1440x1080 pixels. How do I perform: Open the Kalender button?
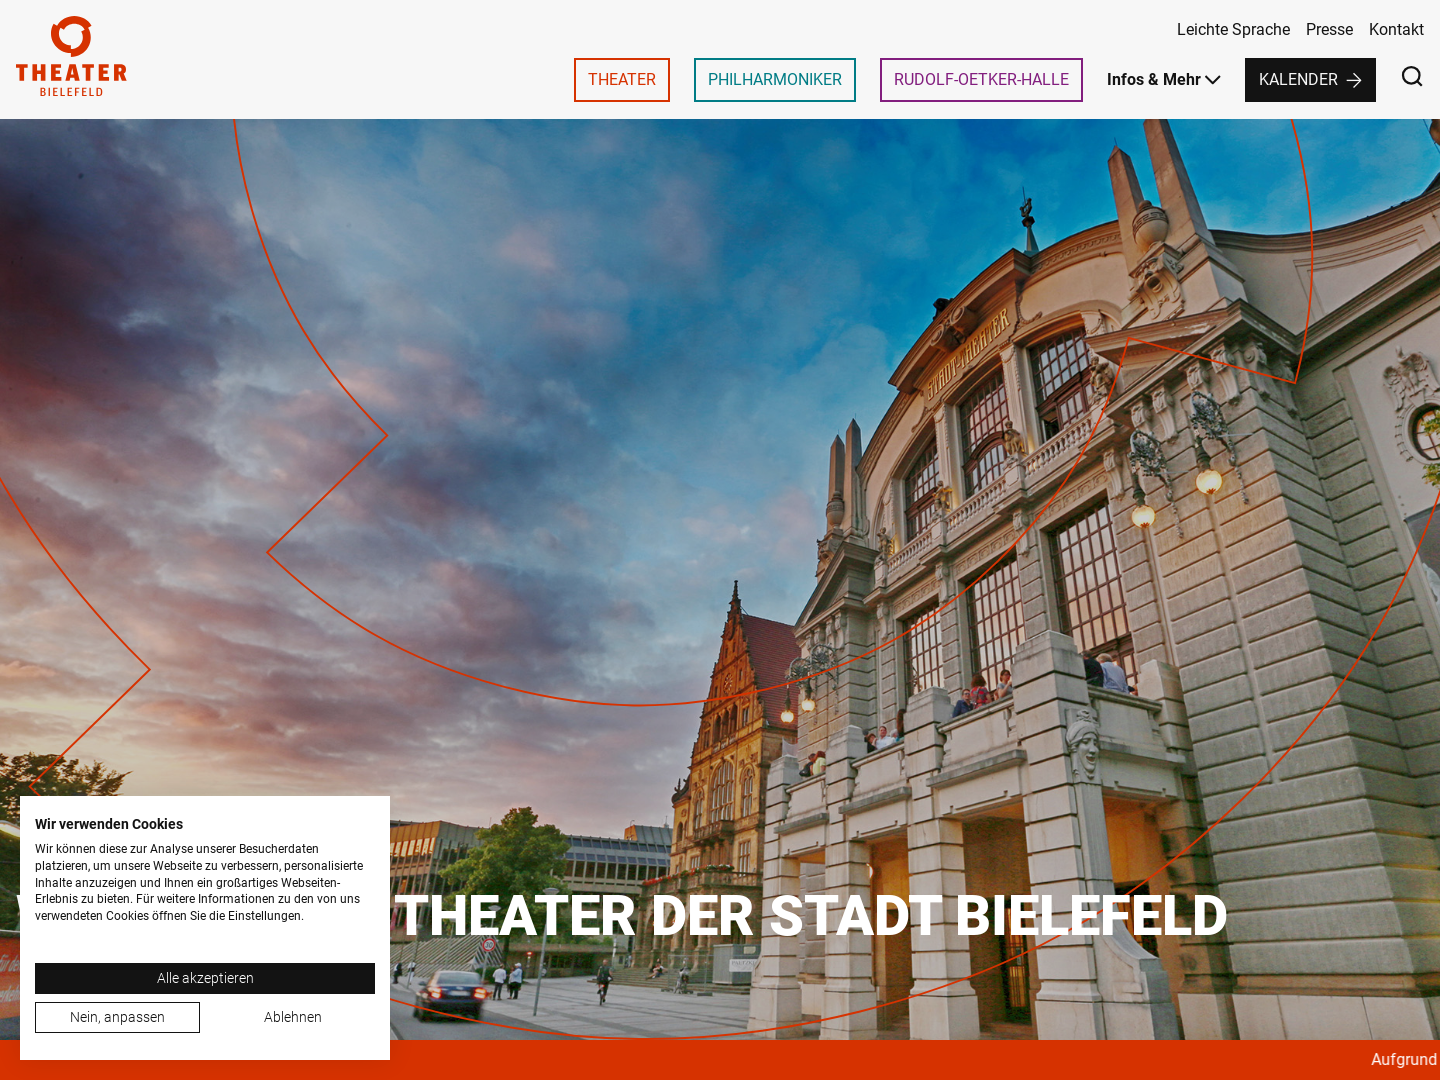[x=1310, y=80]
